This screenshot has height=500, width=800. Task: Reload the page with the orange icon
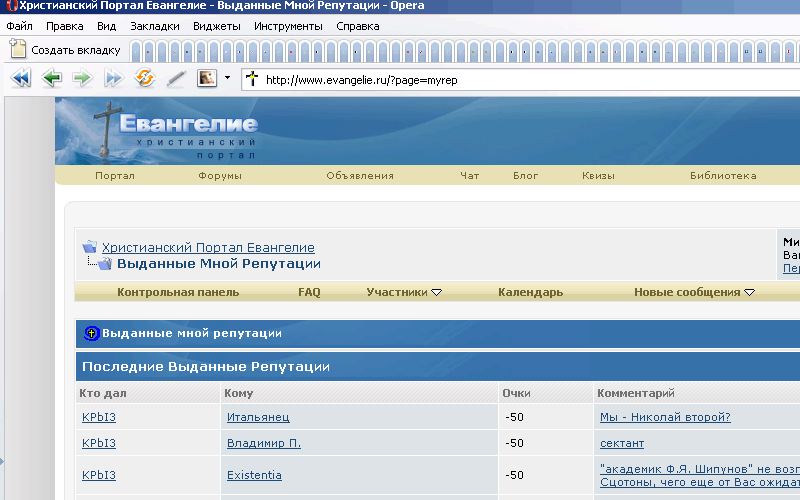145,78
